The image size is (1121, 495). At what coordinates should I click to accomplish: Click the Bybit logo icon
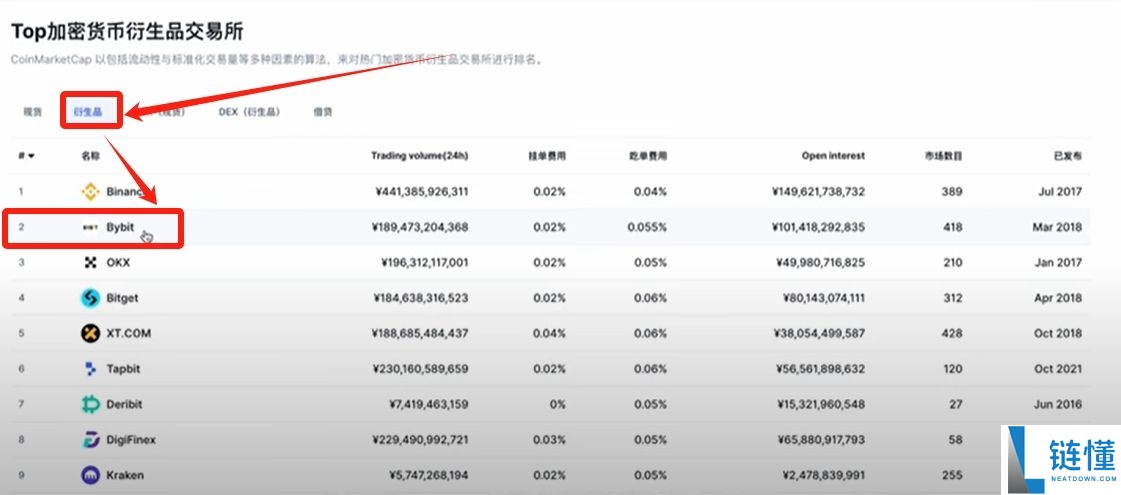[x=91, y=227]
